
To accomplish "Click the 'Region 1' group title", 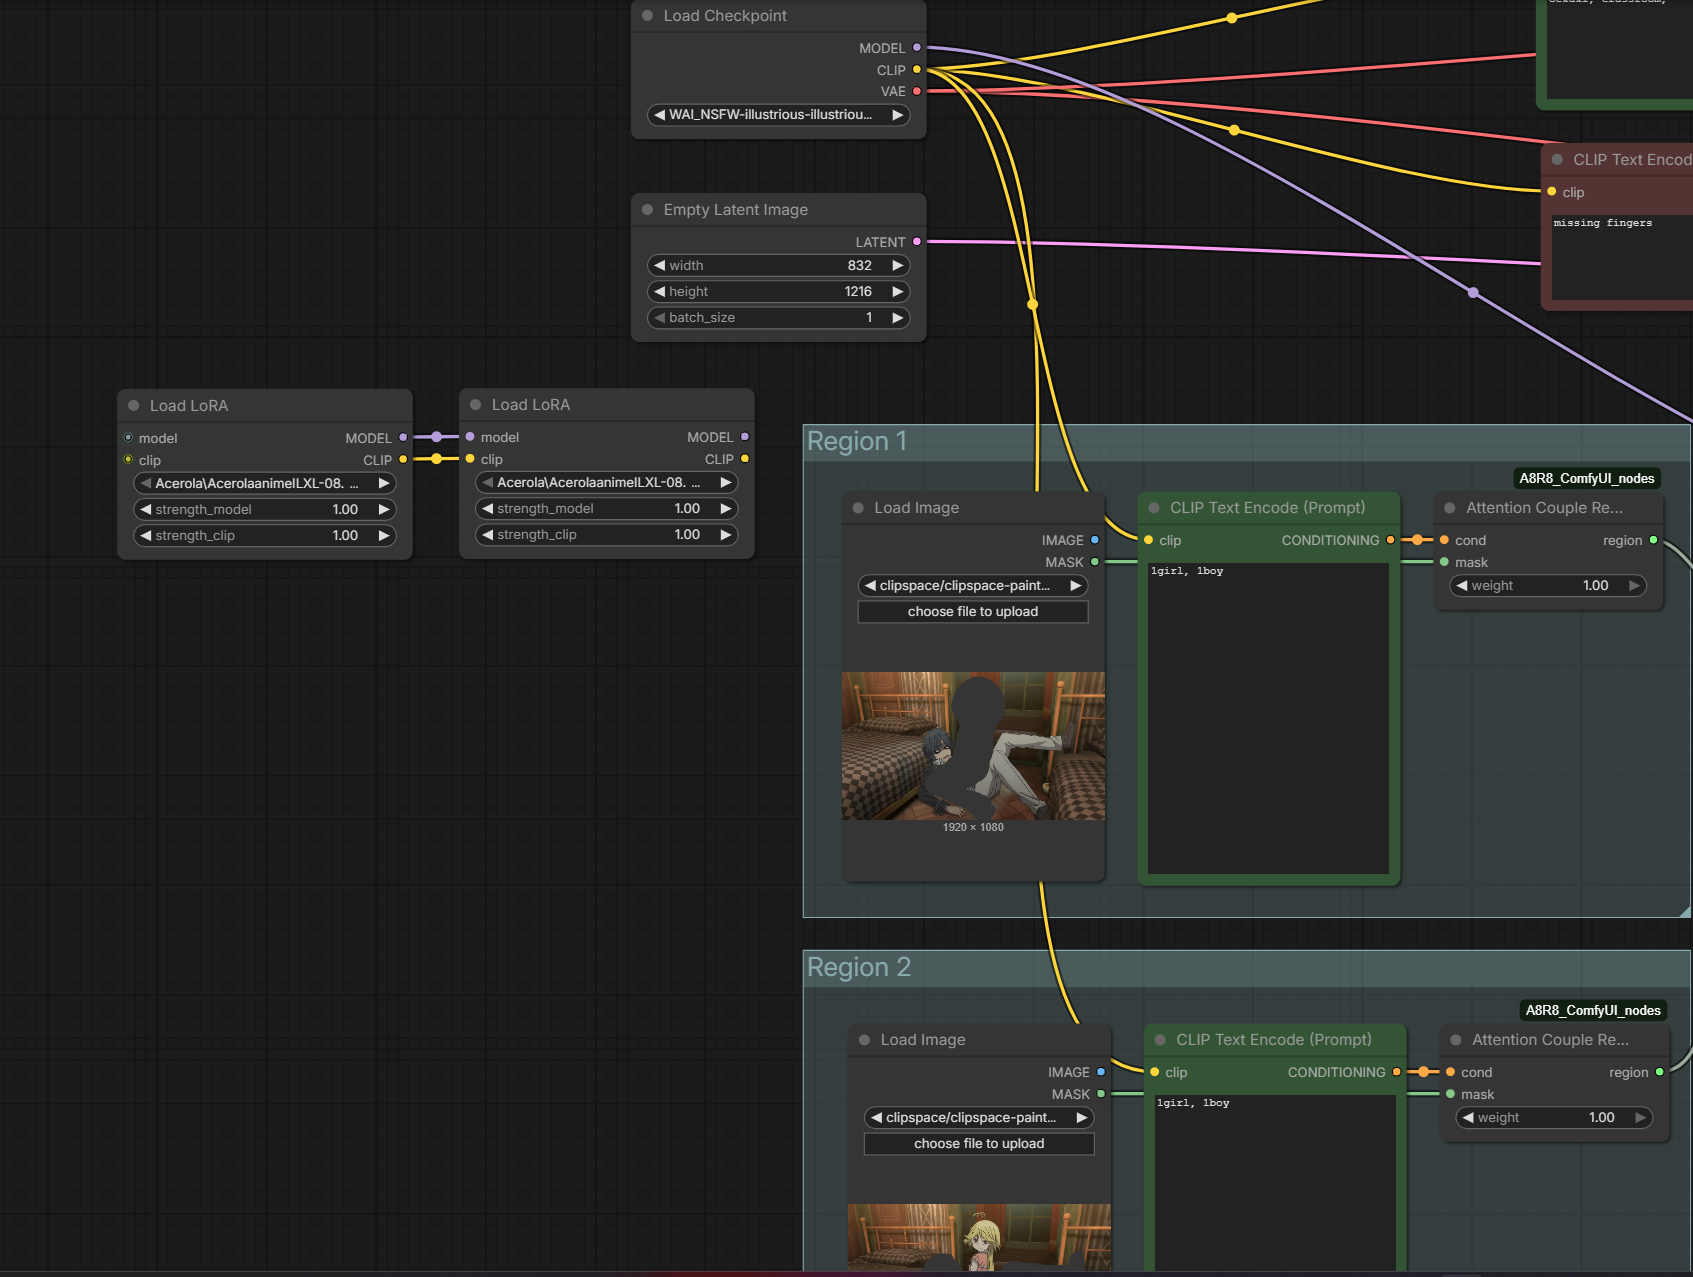I will coord(857,442).
